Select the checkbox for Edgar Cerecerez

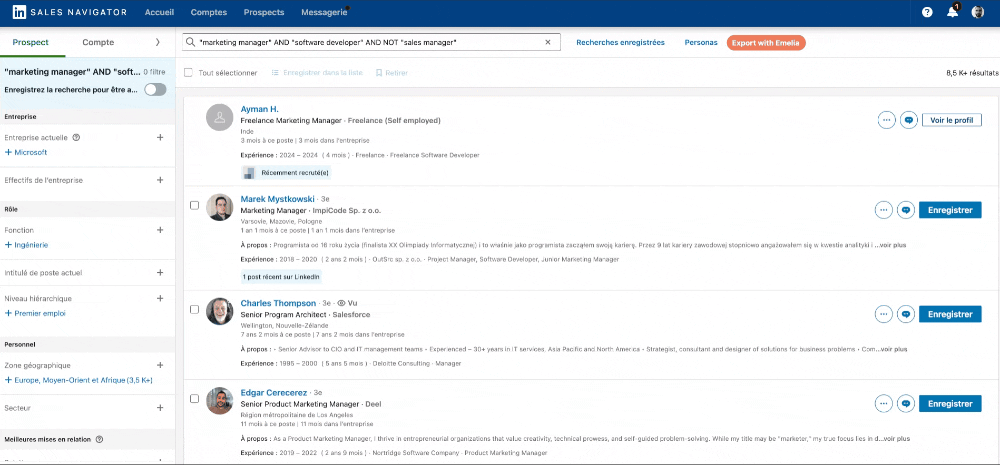tap(195, 399)
